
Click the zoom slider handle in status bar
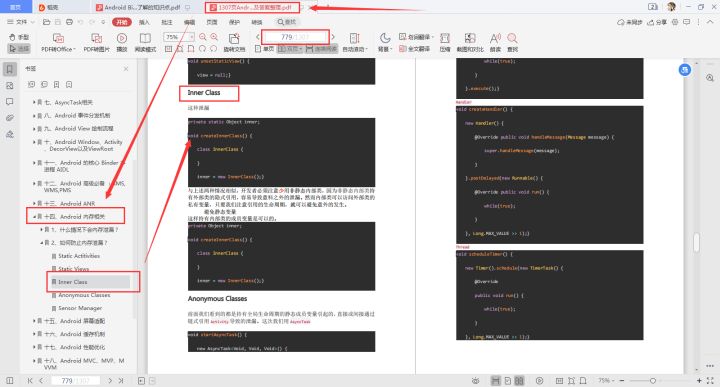[652, 381]
